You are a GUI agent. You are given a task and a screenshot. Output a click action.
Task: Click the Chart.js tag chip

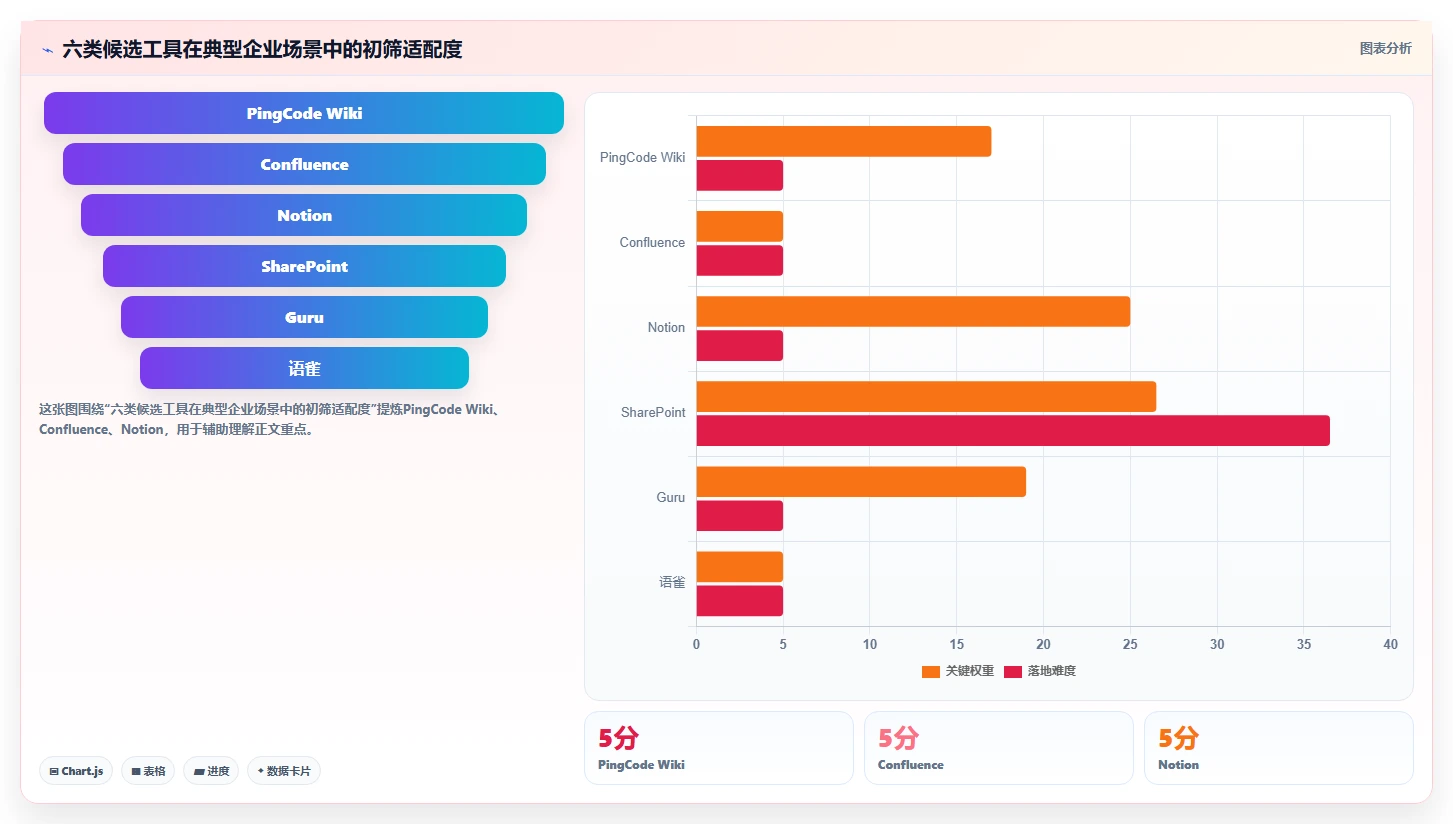point(76,771)
